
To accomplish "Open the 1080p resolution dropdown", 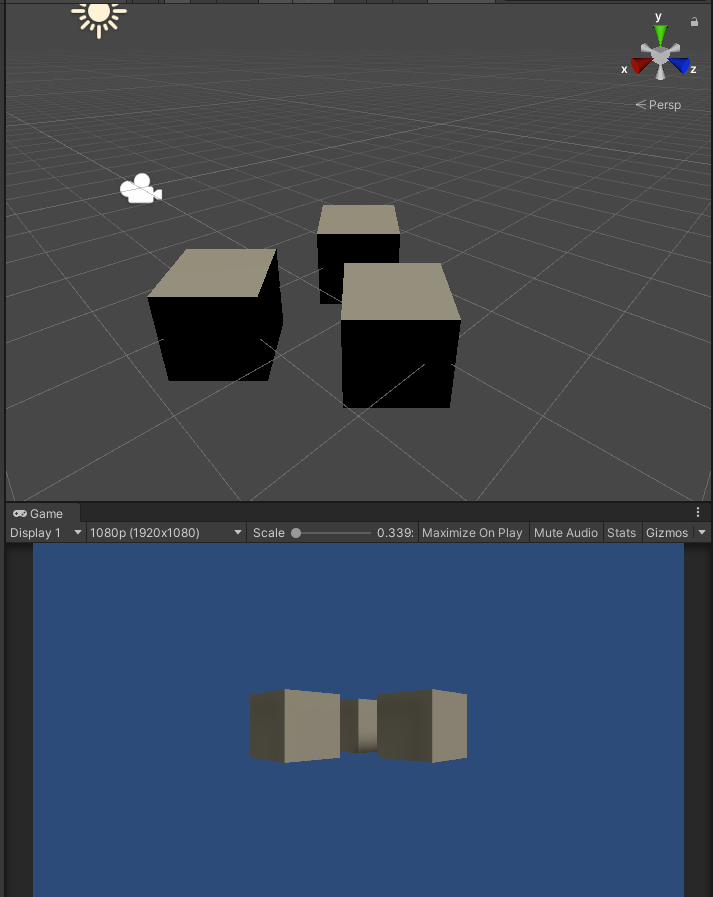I will coord(166,533).
